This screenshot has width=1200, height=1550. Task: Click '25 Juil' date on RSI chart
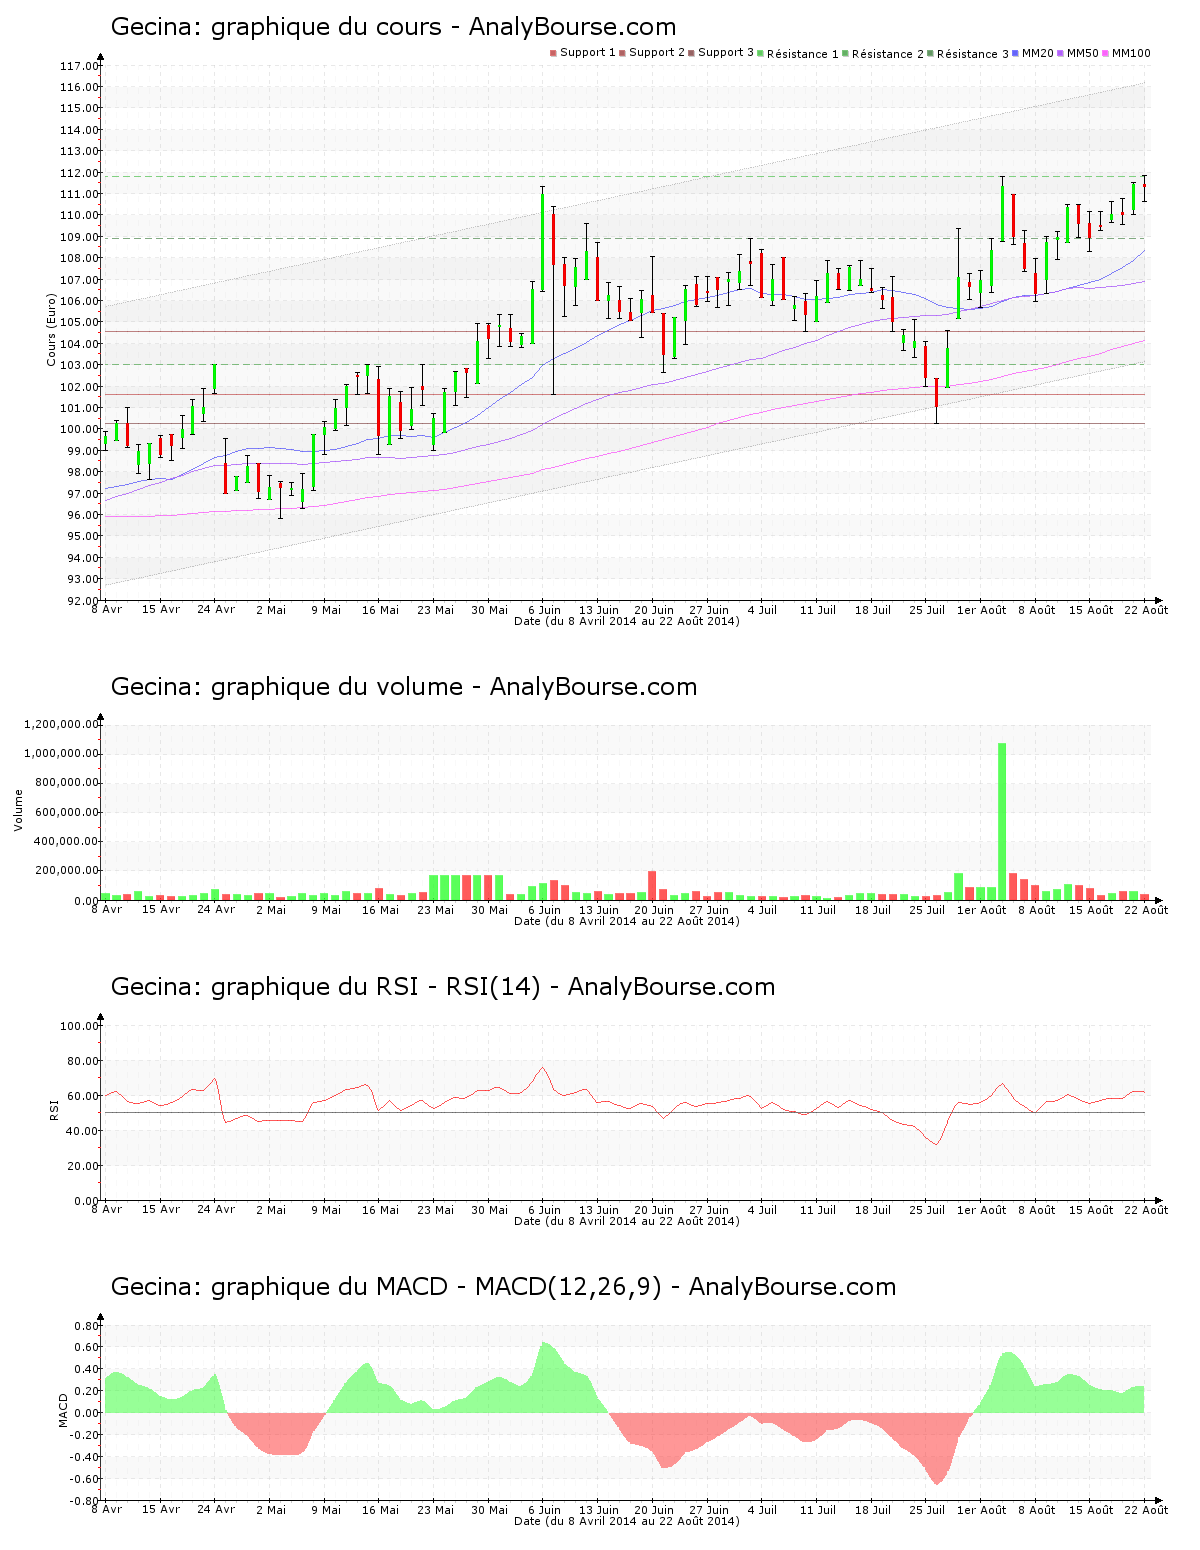(x=927, y=1210)
